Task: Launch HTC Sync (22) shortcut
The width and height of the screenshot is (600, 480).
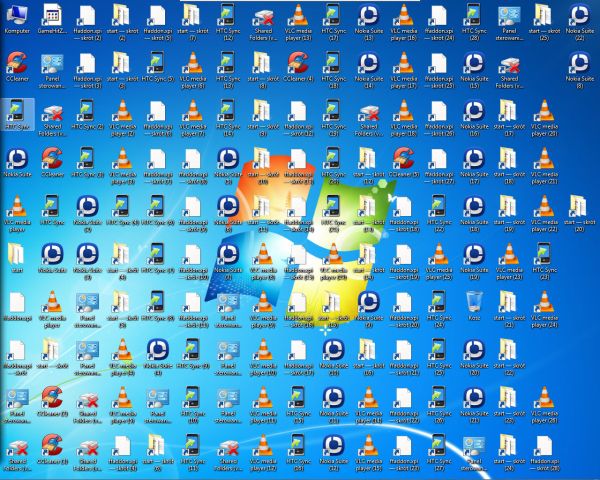Action: 440,214
